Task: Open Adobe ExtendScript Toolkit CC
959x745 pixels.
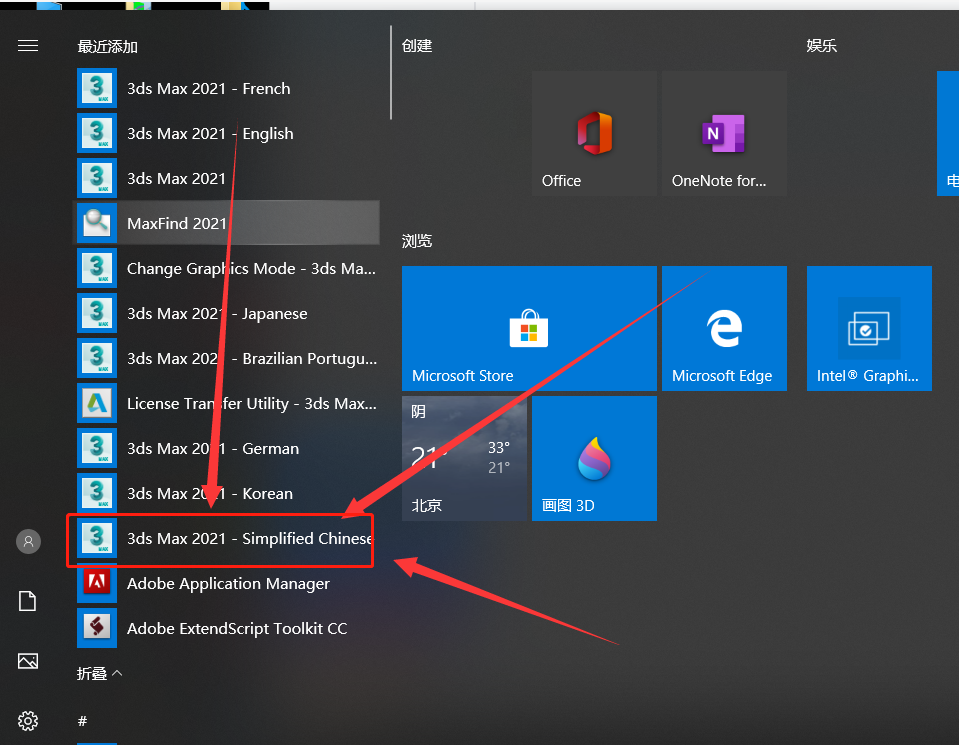Action: (x=226, y=628)
